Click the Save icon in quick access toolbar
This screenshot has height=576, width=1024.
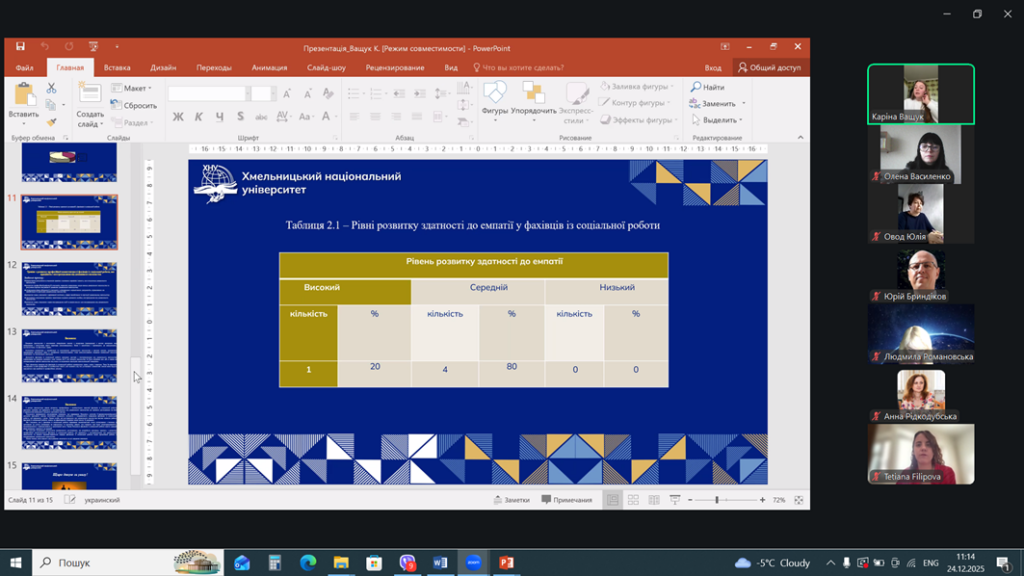point(20,46)
